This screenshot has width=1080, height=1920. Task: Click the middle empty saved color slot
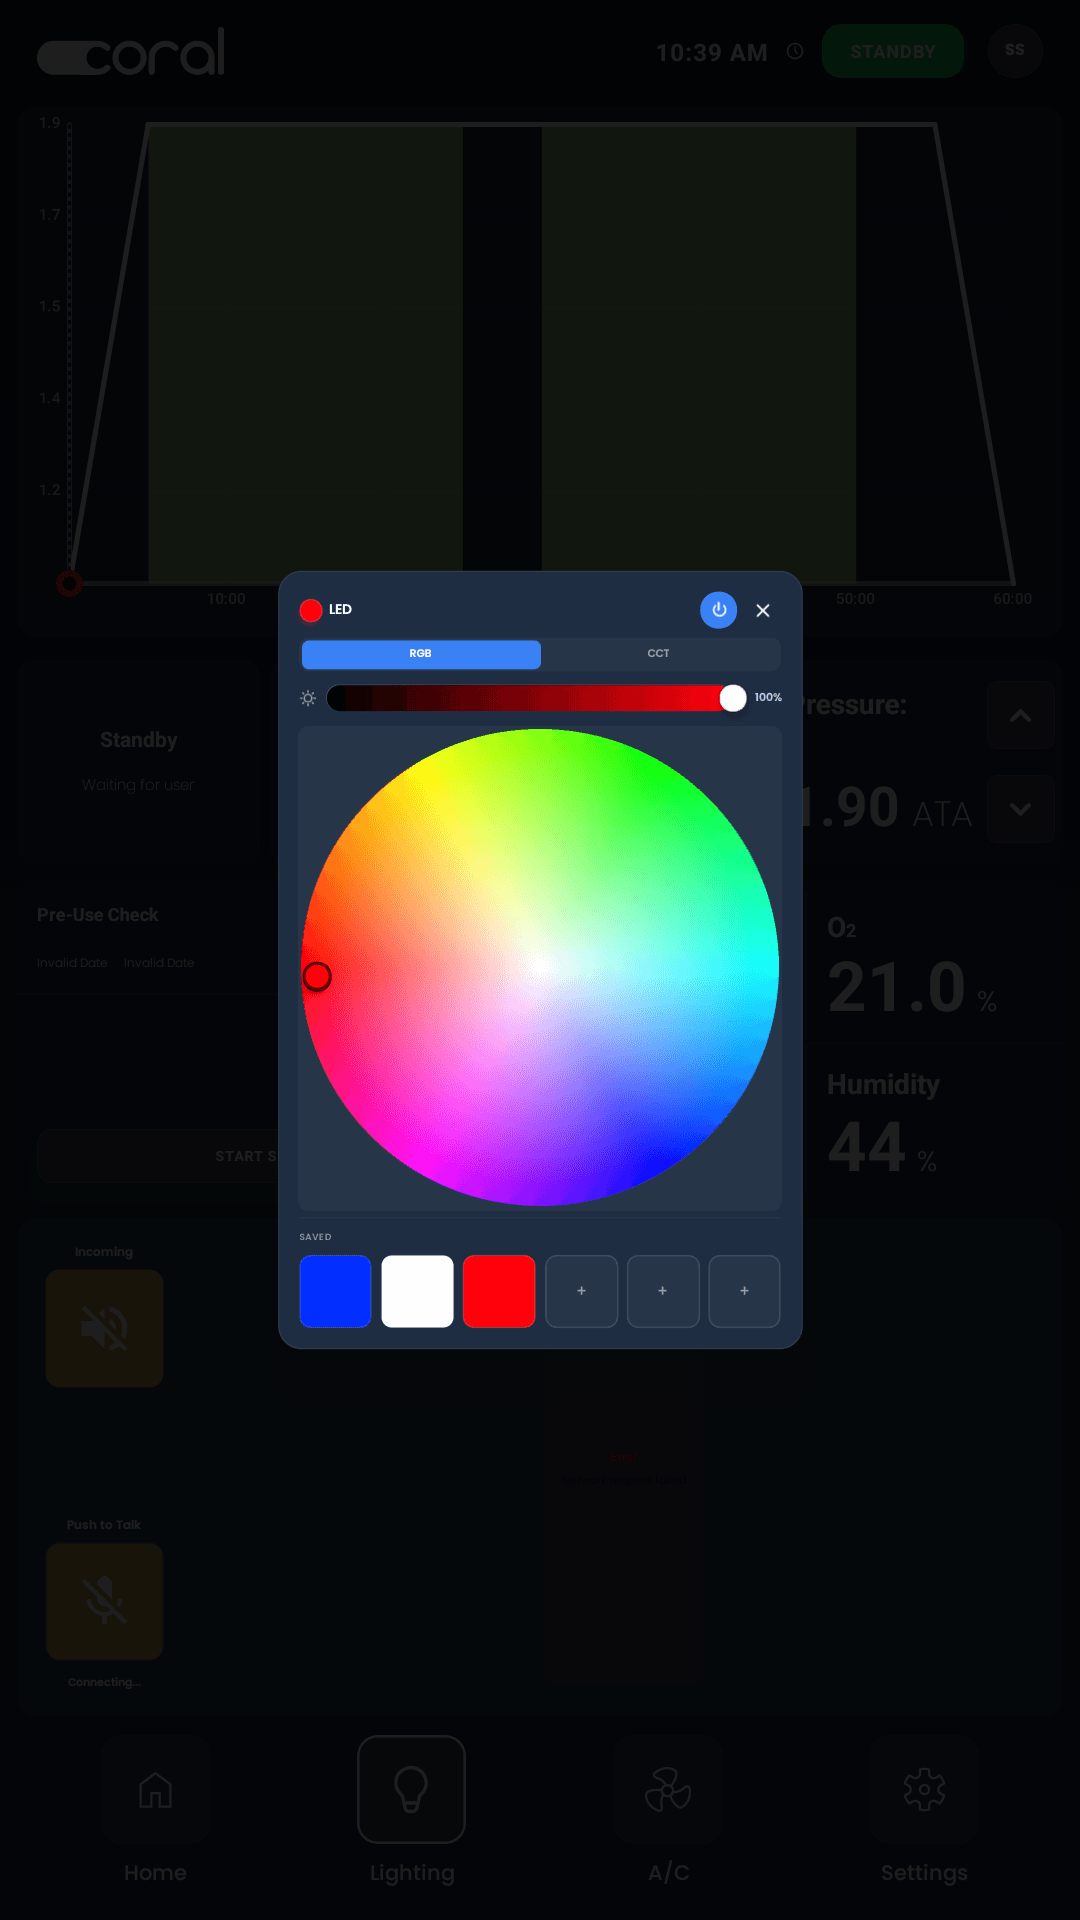tap(663, 1291)
